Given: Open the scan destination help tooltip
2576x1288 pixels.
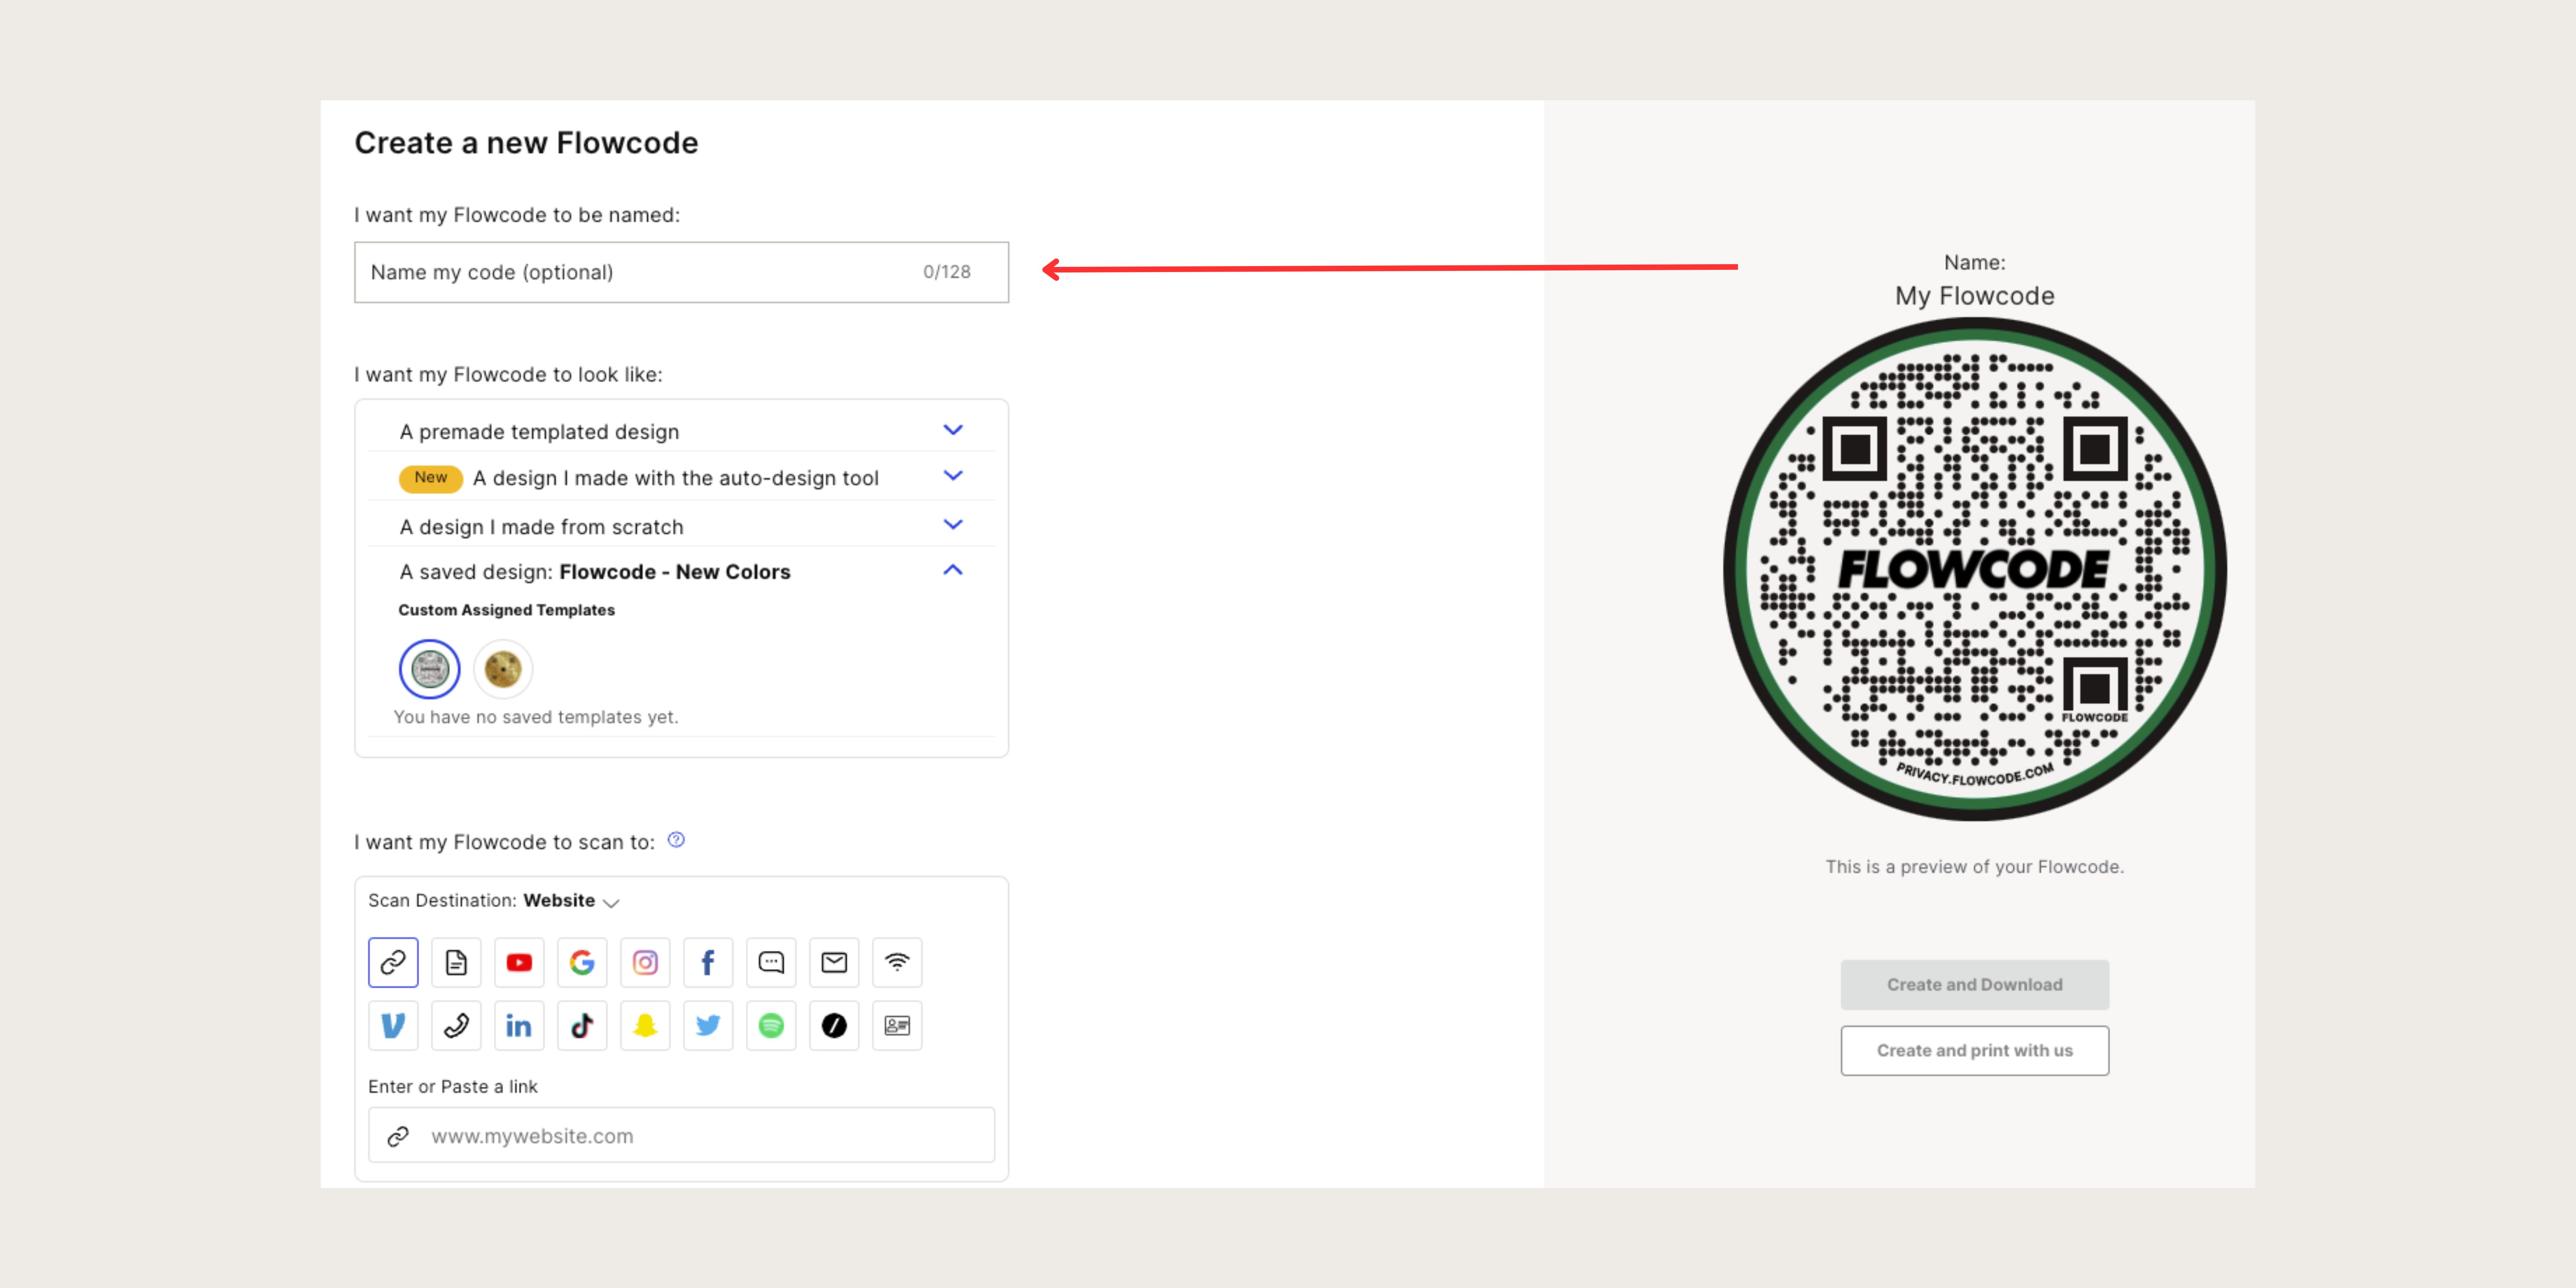Looking at the screenshot, I should coord(676,840).
